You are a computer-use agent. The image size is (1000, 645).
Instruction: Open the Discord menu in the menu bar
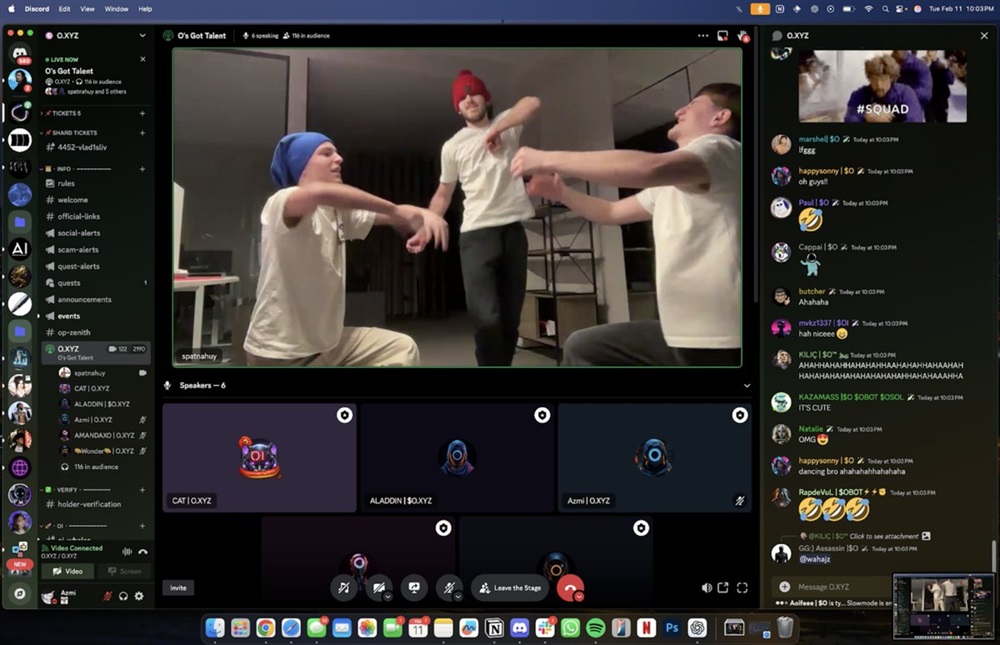[x=37, y=9]
